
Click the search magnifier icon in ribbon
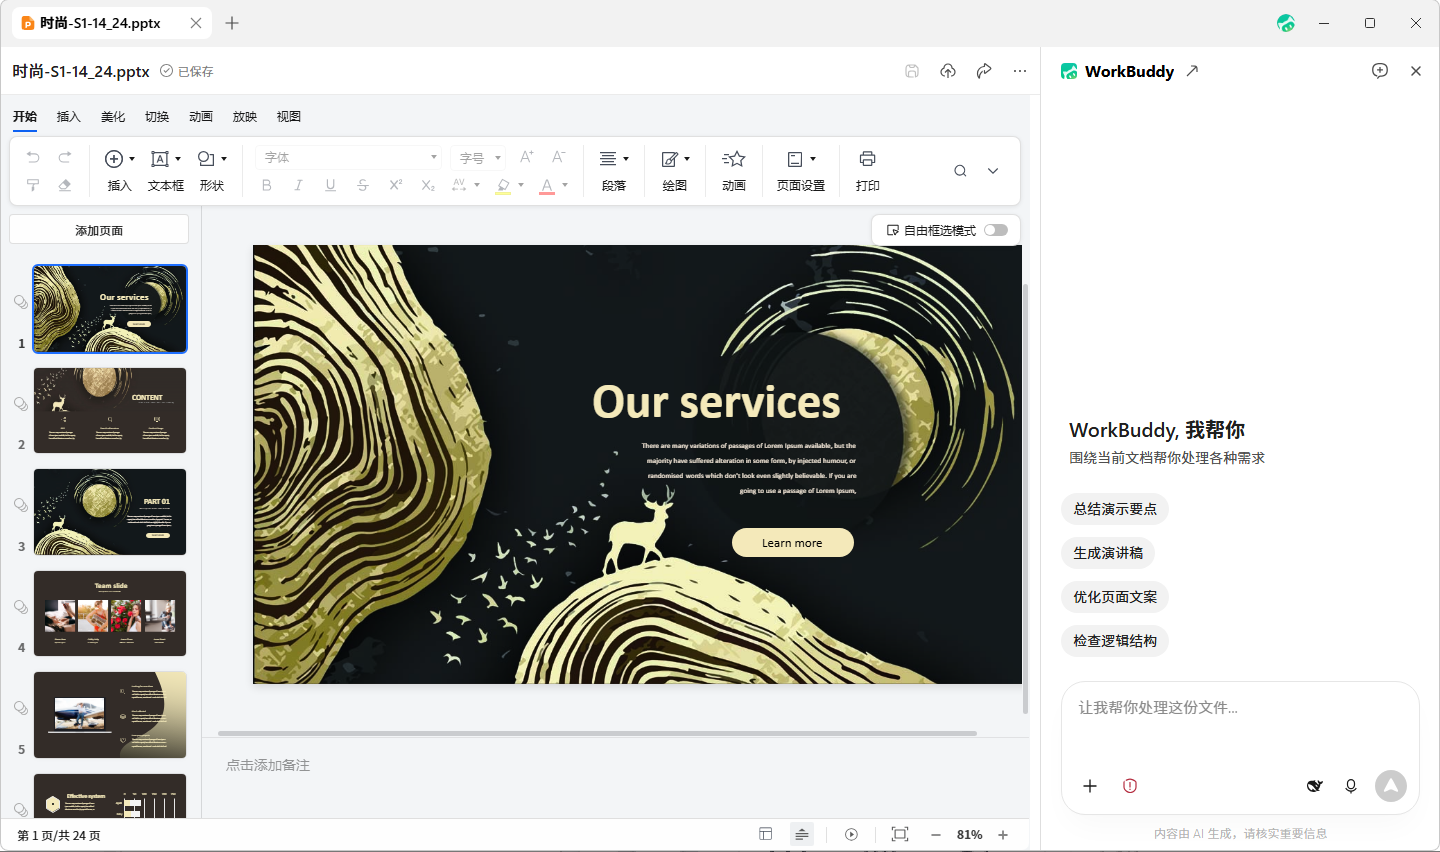tap(960, 171)
